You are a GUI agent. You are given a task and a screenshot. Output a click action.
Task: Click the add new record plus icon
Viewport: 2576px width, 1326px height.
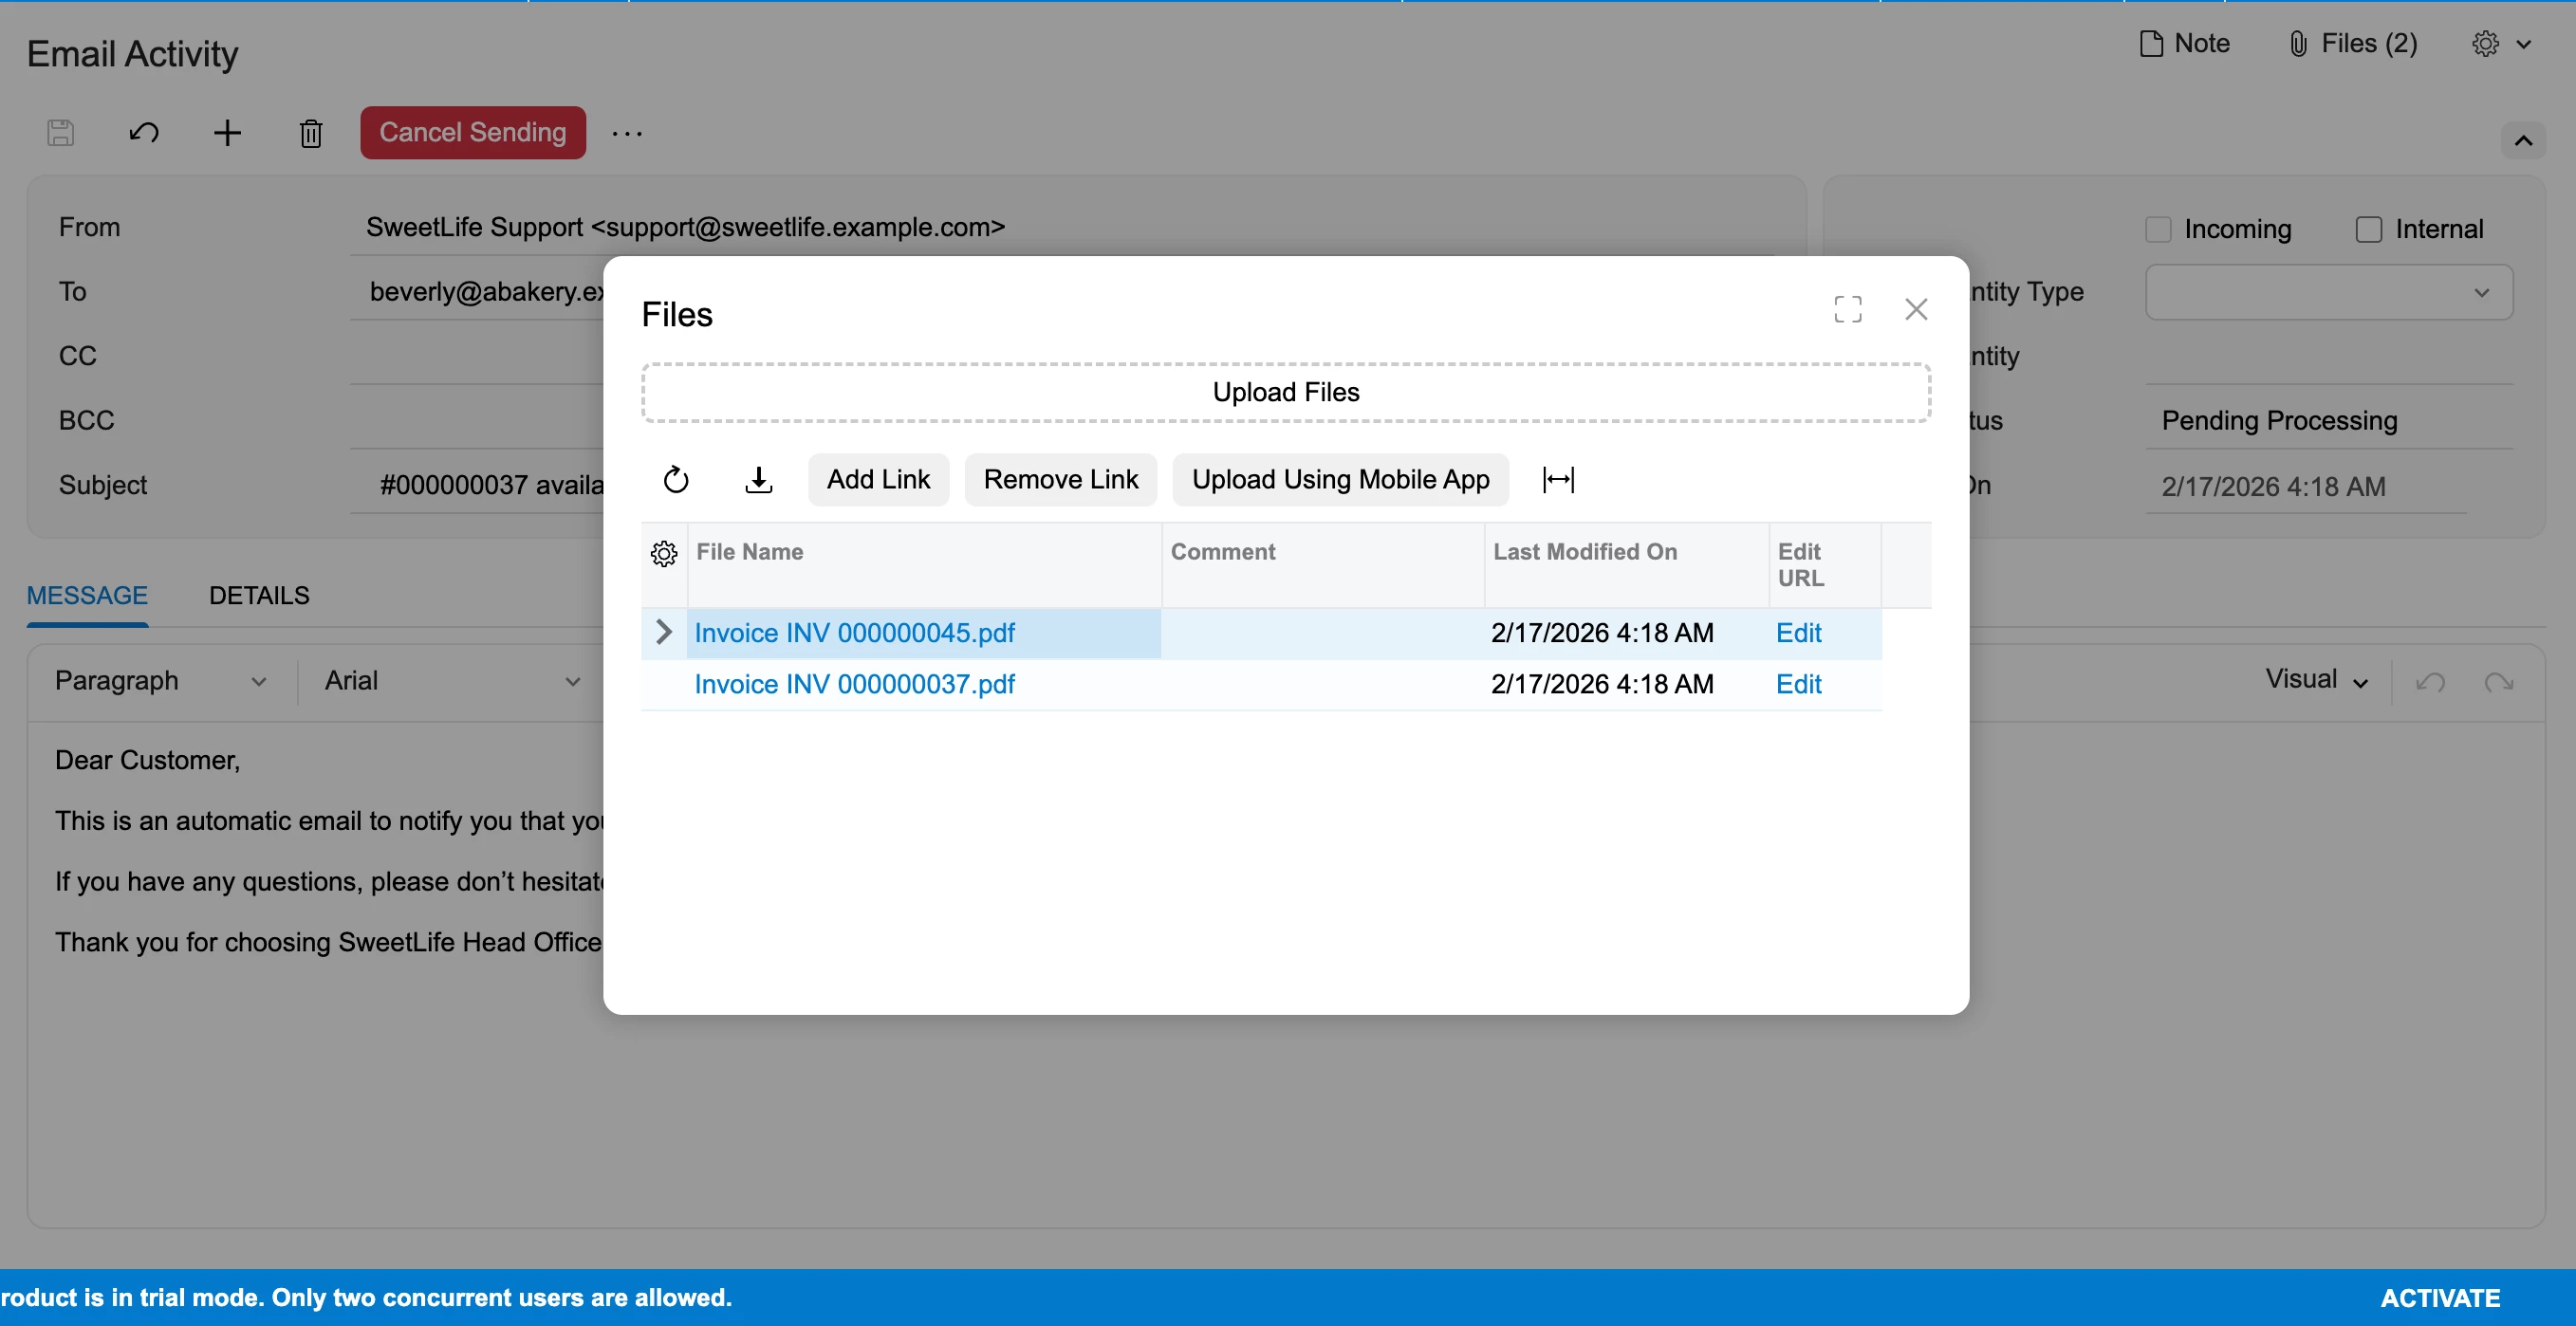click(x=228, y=133)
